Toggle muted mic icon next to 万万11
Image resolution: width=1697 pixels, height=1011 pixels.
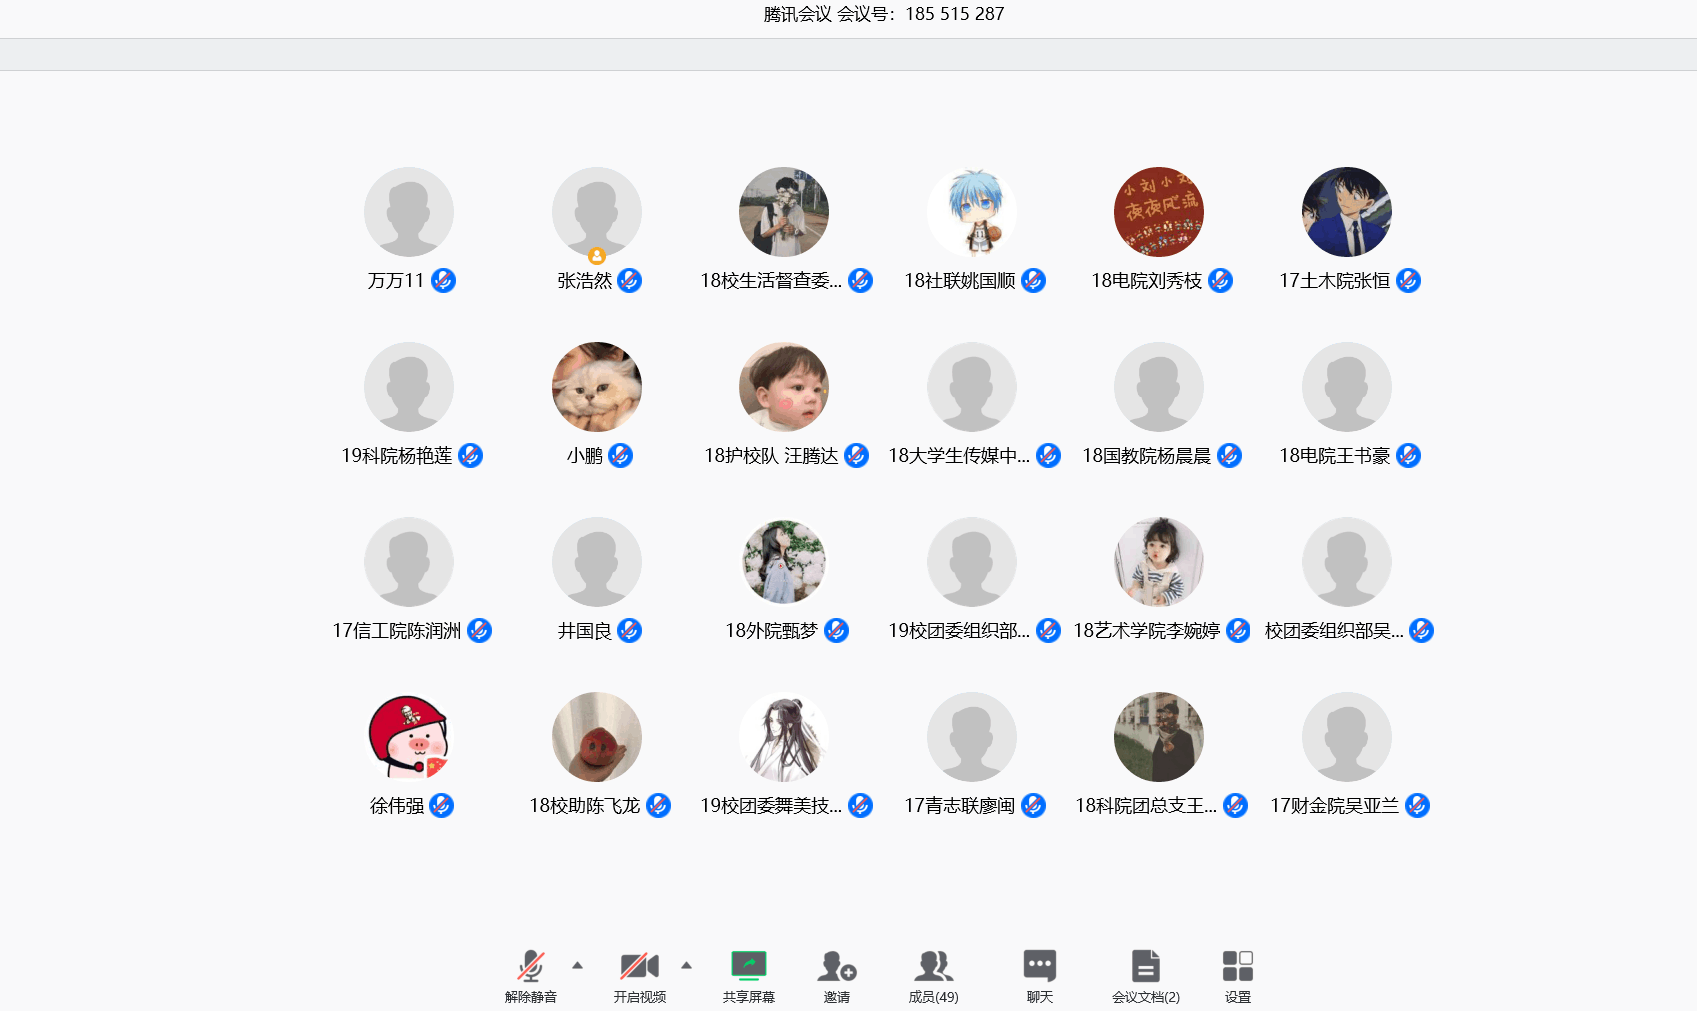point(443,281)
